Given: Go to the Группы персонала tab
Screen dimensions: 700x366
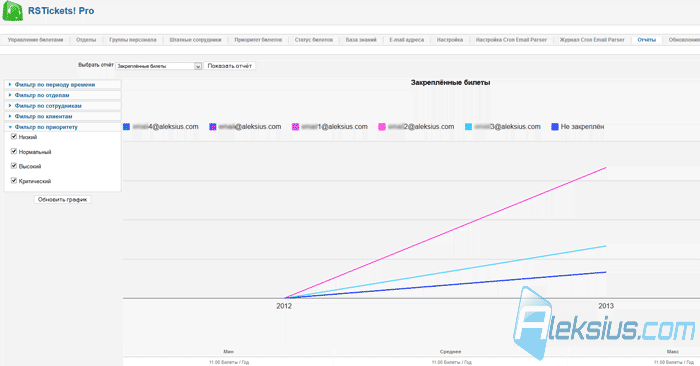Looking at the screenshot, I should 133,40.
